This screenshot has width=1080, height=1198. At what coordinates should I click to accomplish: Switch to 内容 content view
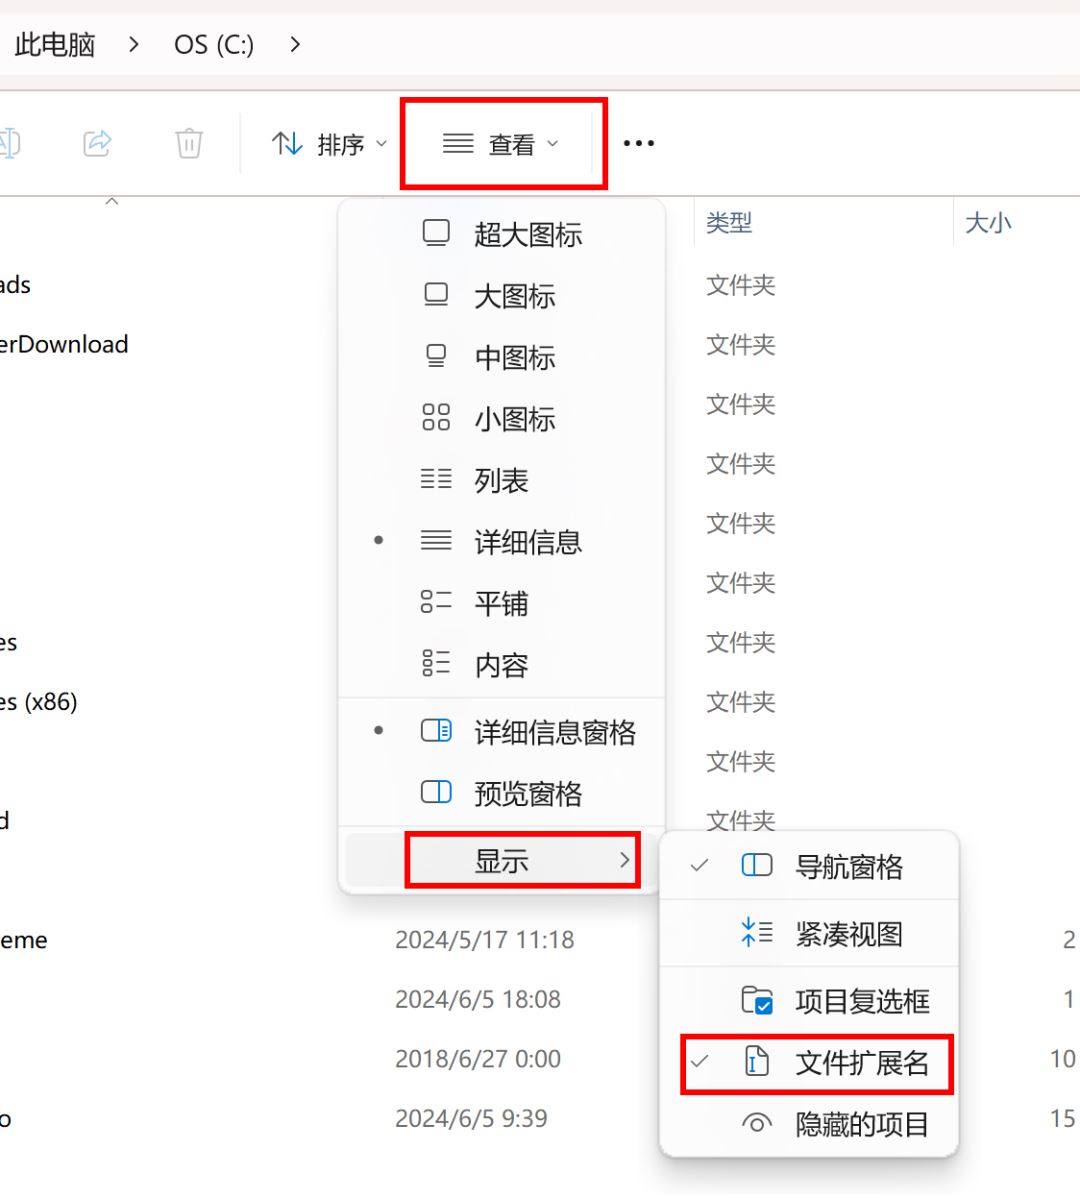pyautogui.click(x=498, y=664)
